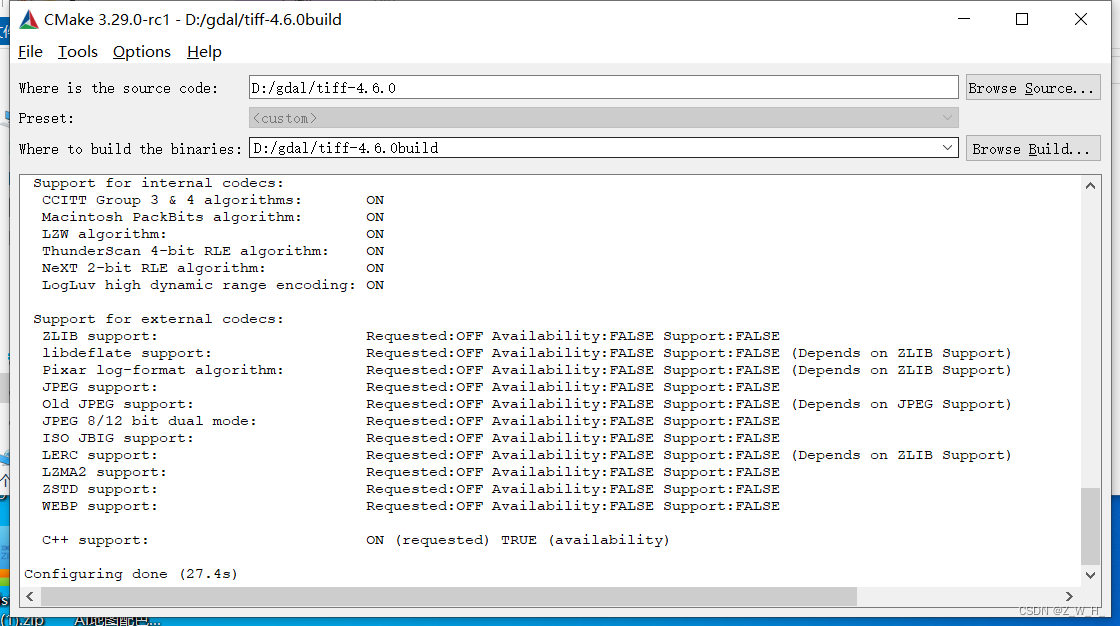Screen dimensions: 1120x626
Task: Click the Browse Build button
Action: pos(1032,149)
